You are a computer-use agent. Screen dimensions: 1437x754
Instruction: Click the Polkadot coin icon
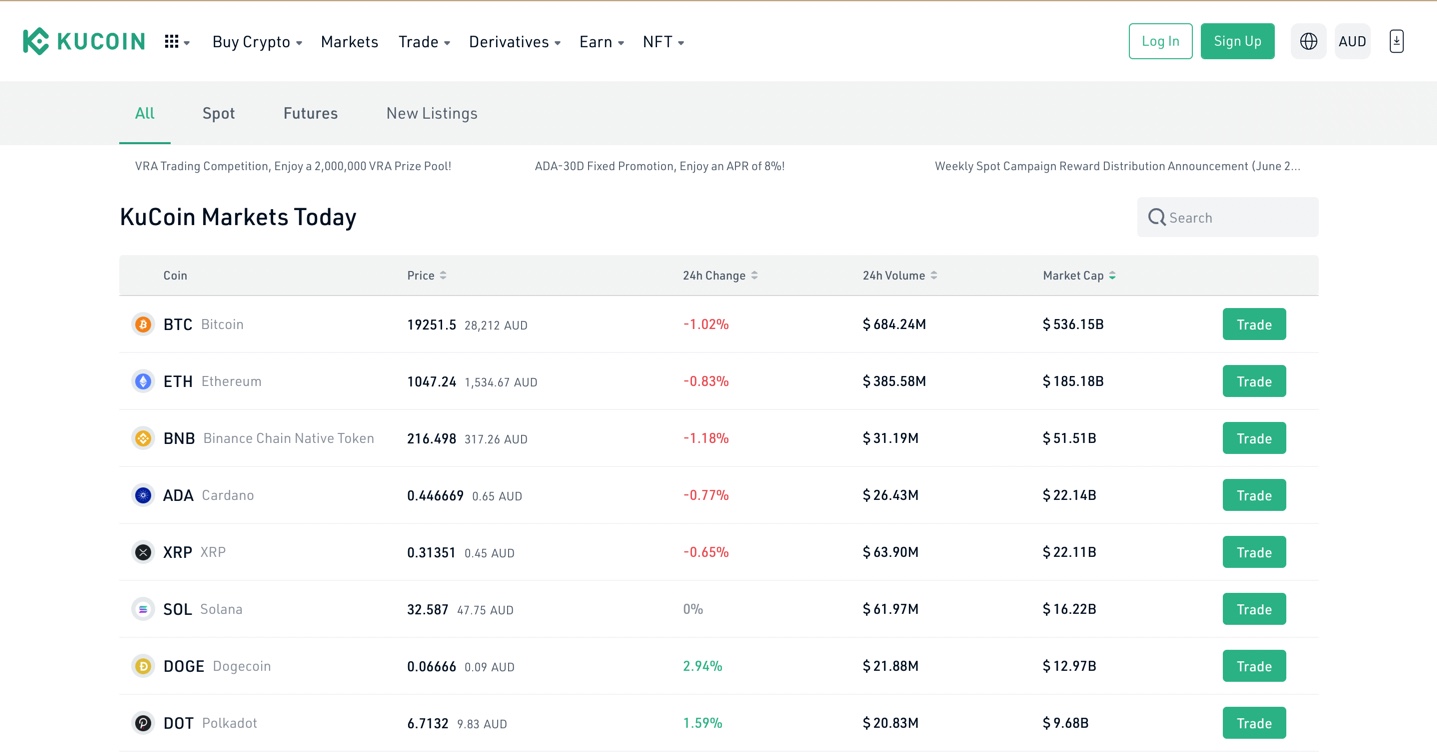[143, 723]
